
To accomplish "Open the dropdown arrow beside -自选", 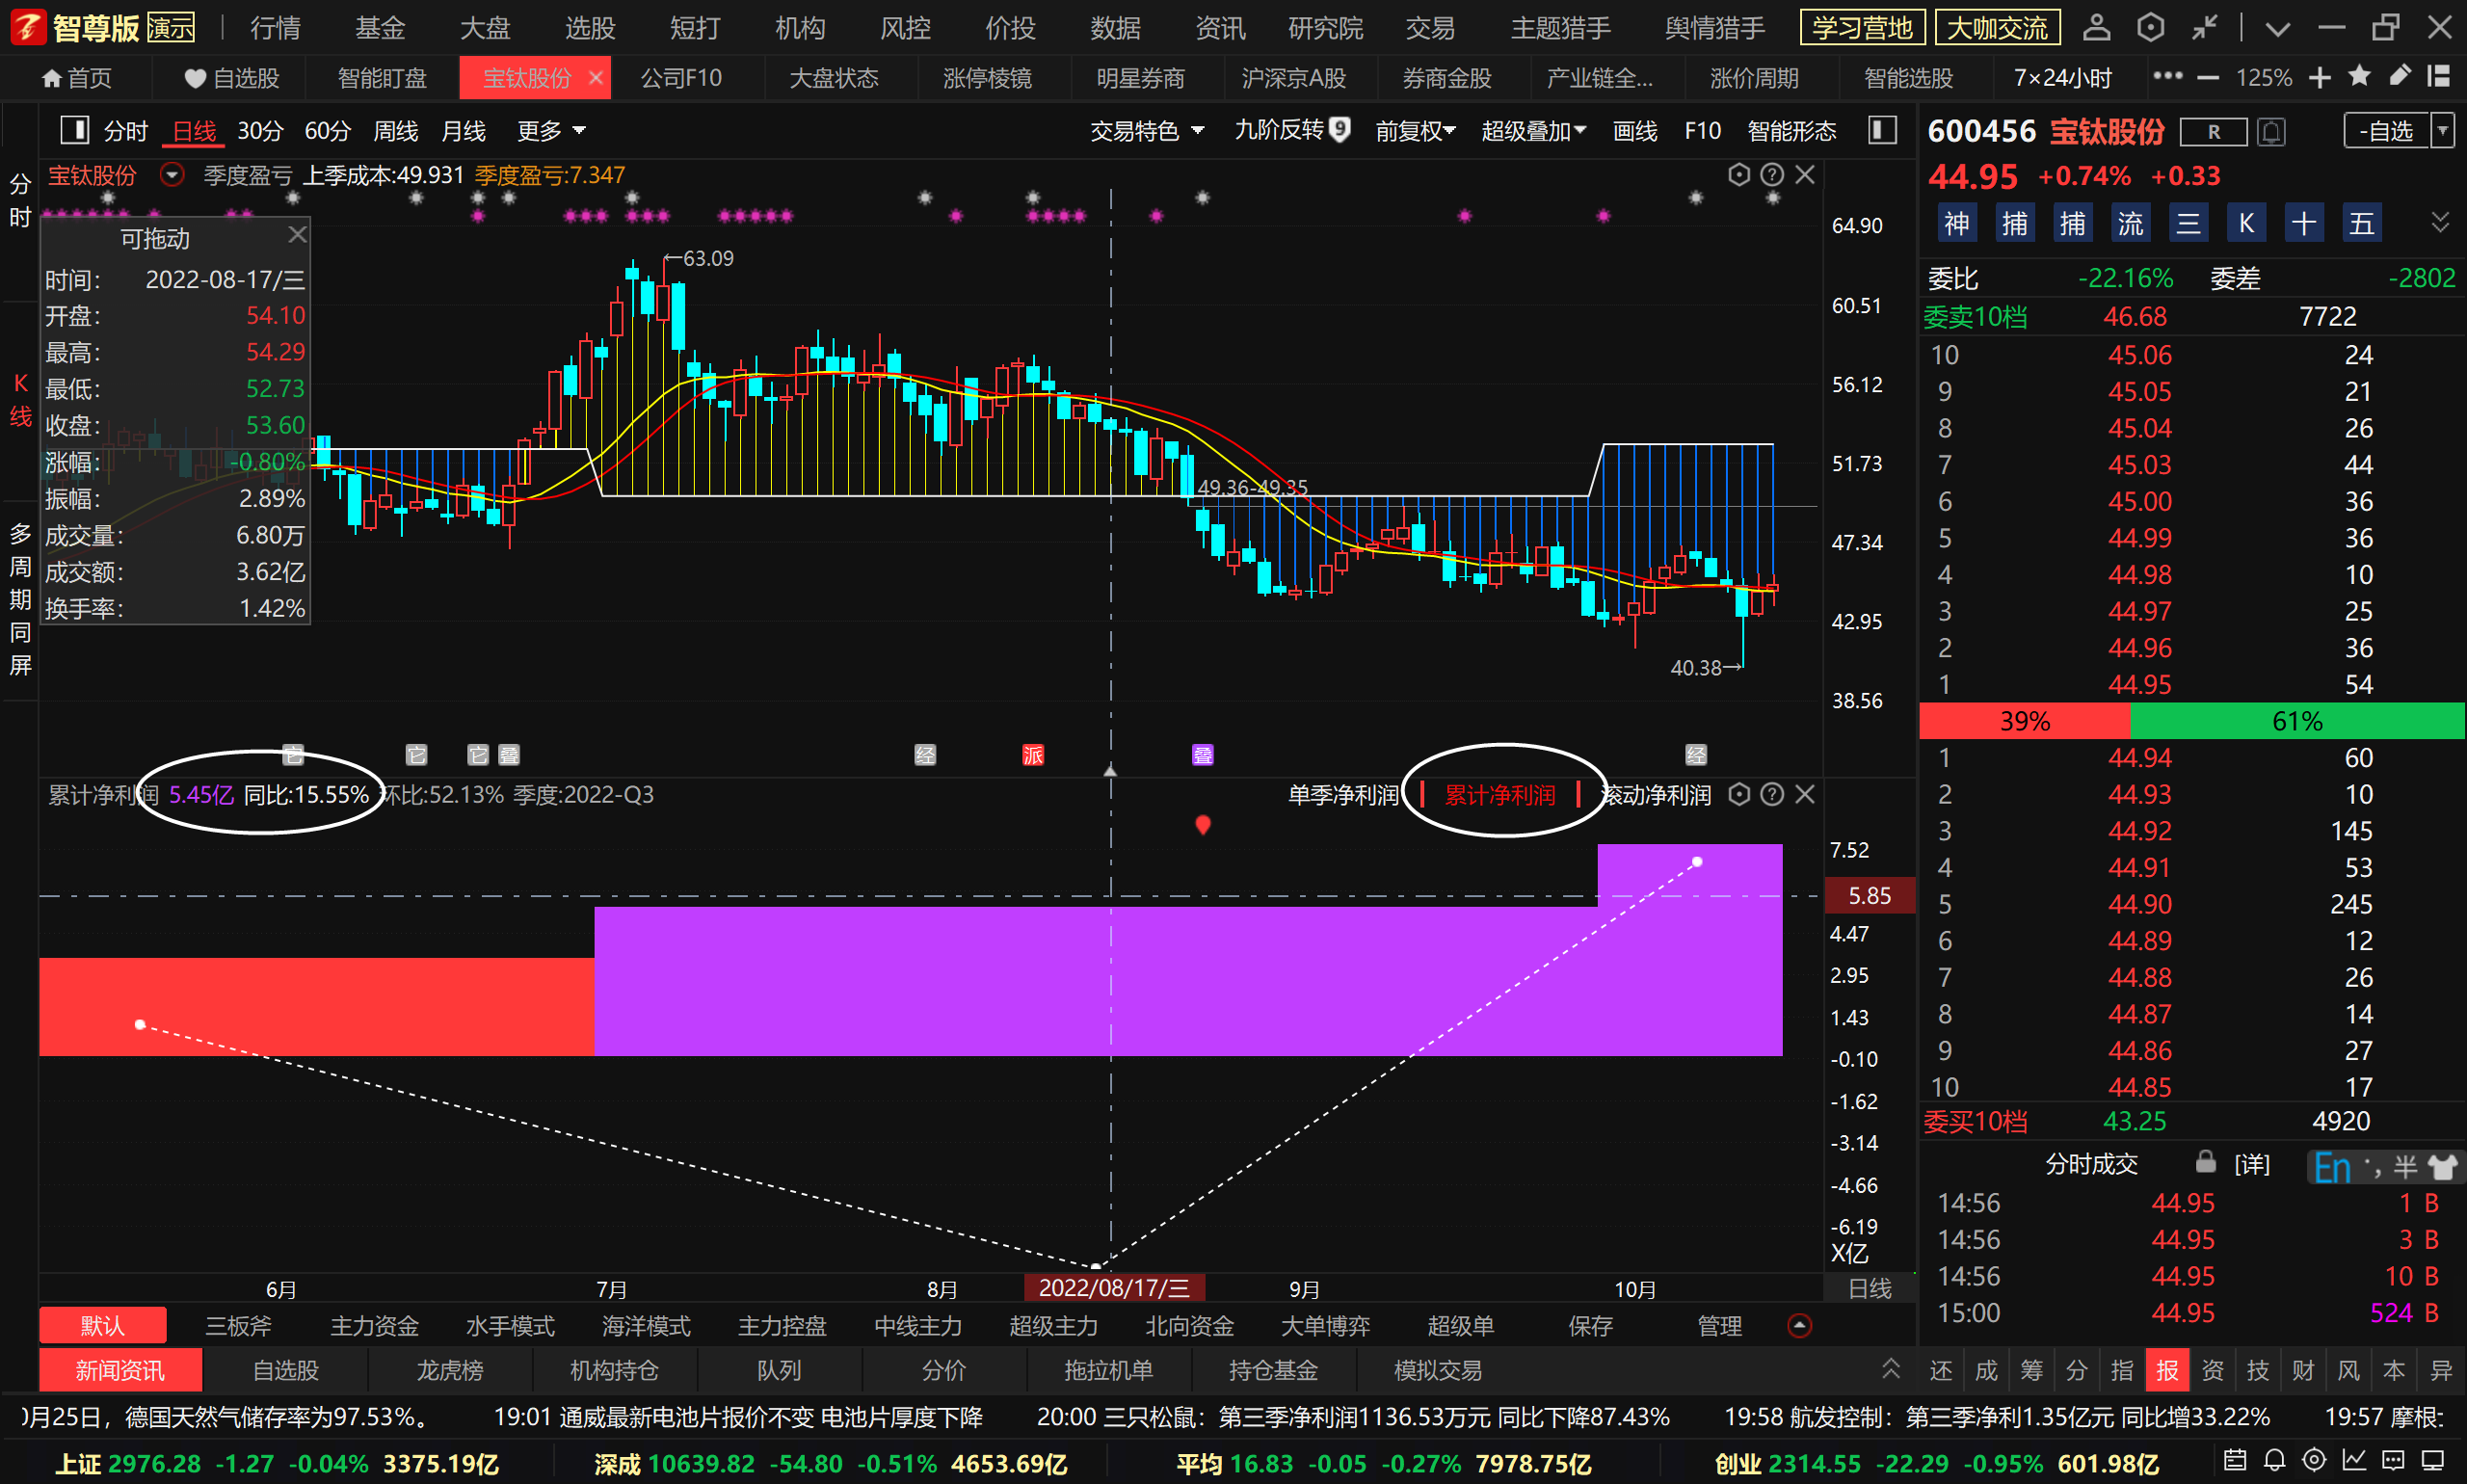I will coord(2443,131).
